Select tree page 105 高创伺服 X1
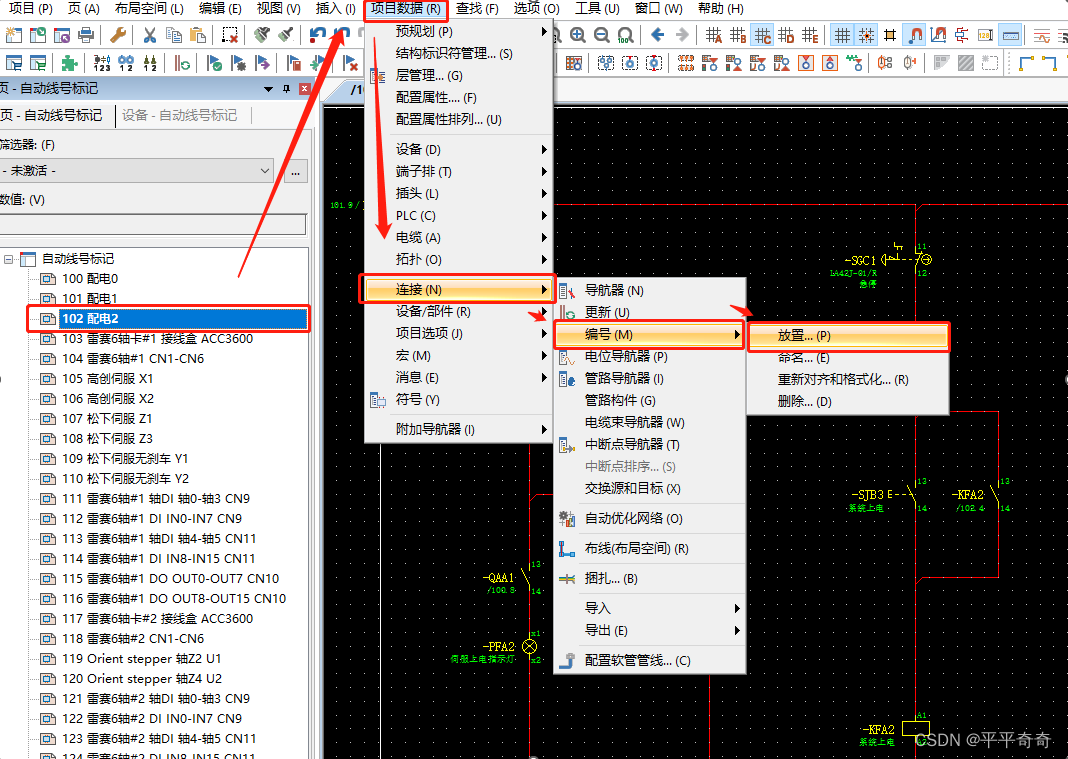The width and height of the screenshot is (1068, 759). (x=107, y=379)
